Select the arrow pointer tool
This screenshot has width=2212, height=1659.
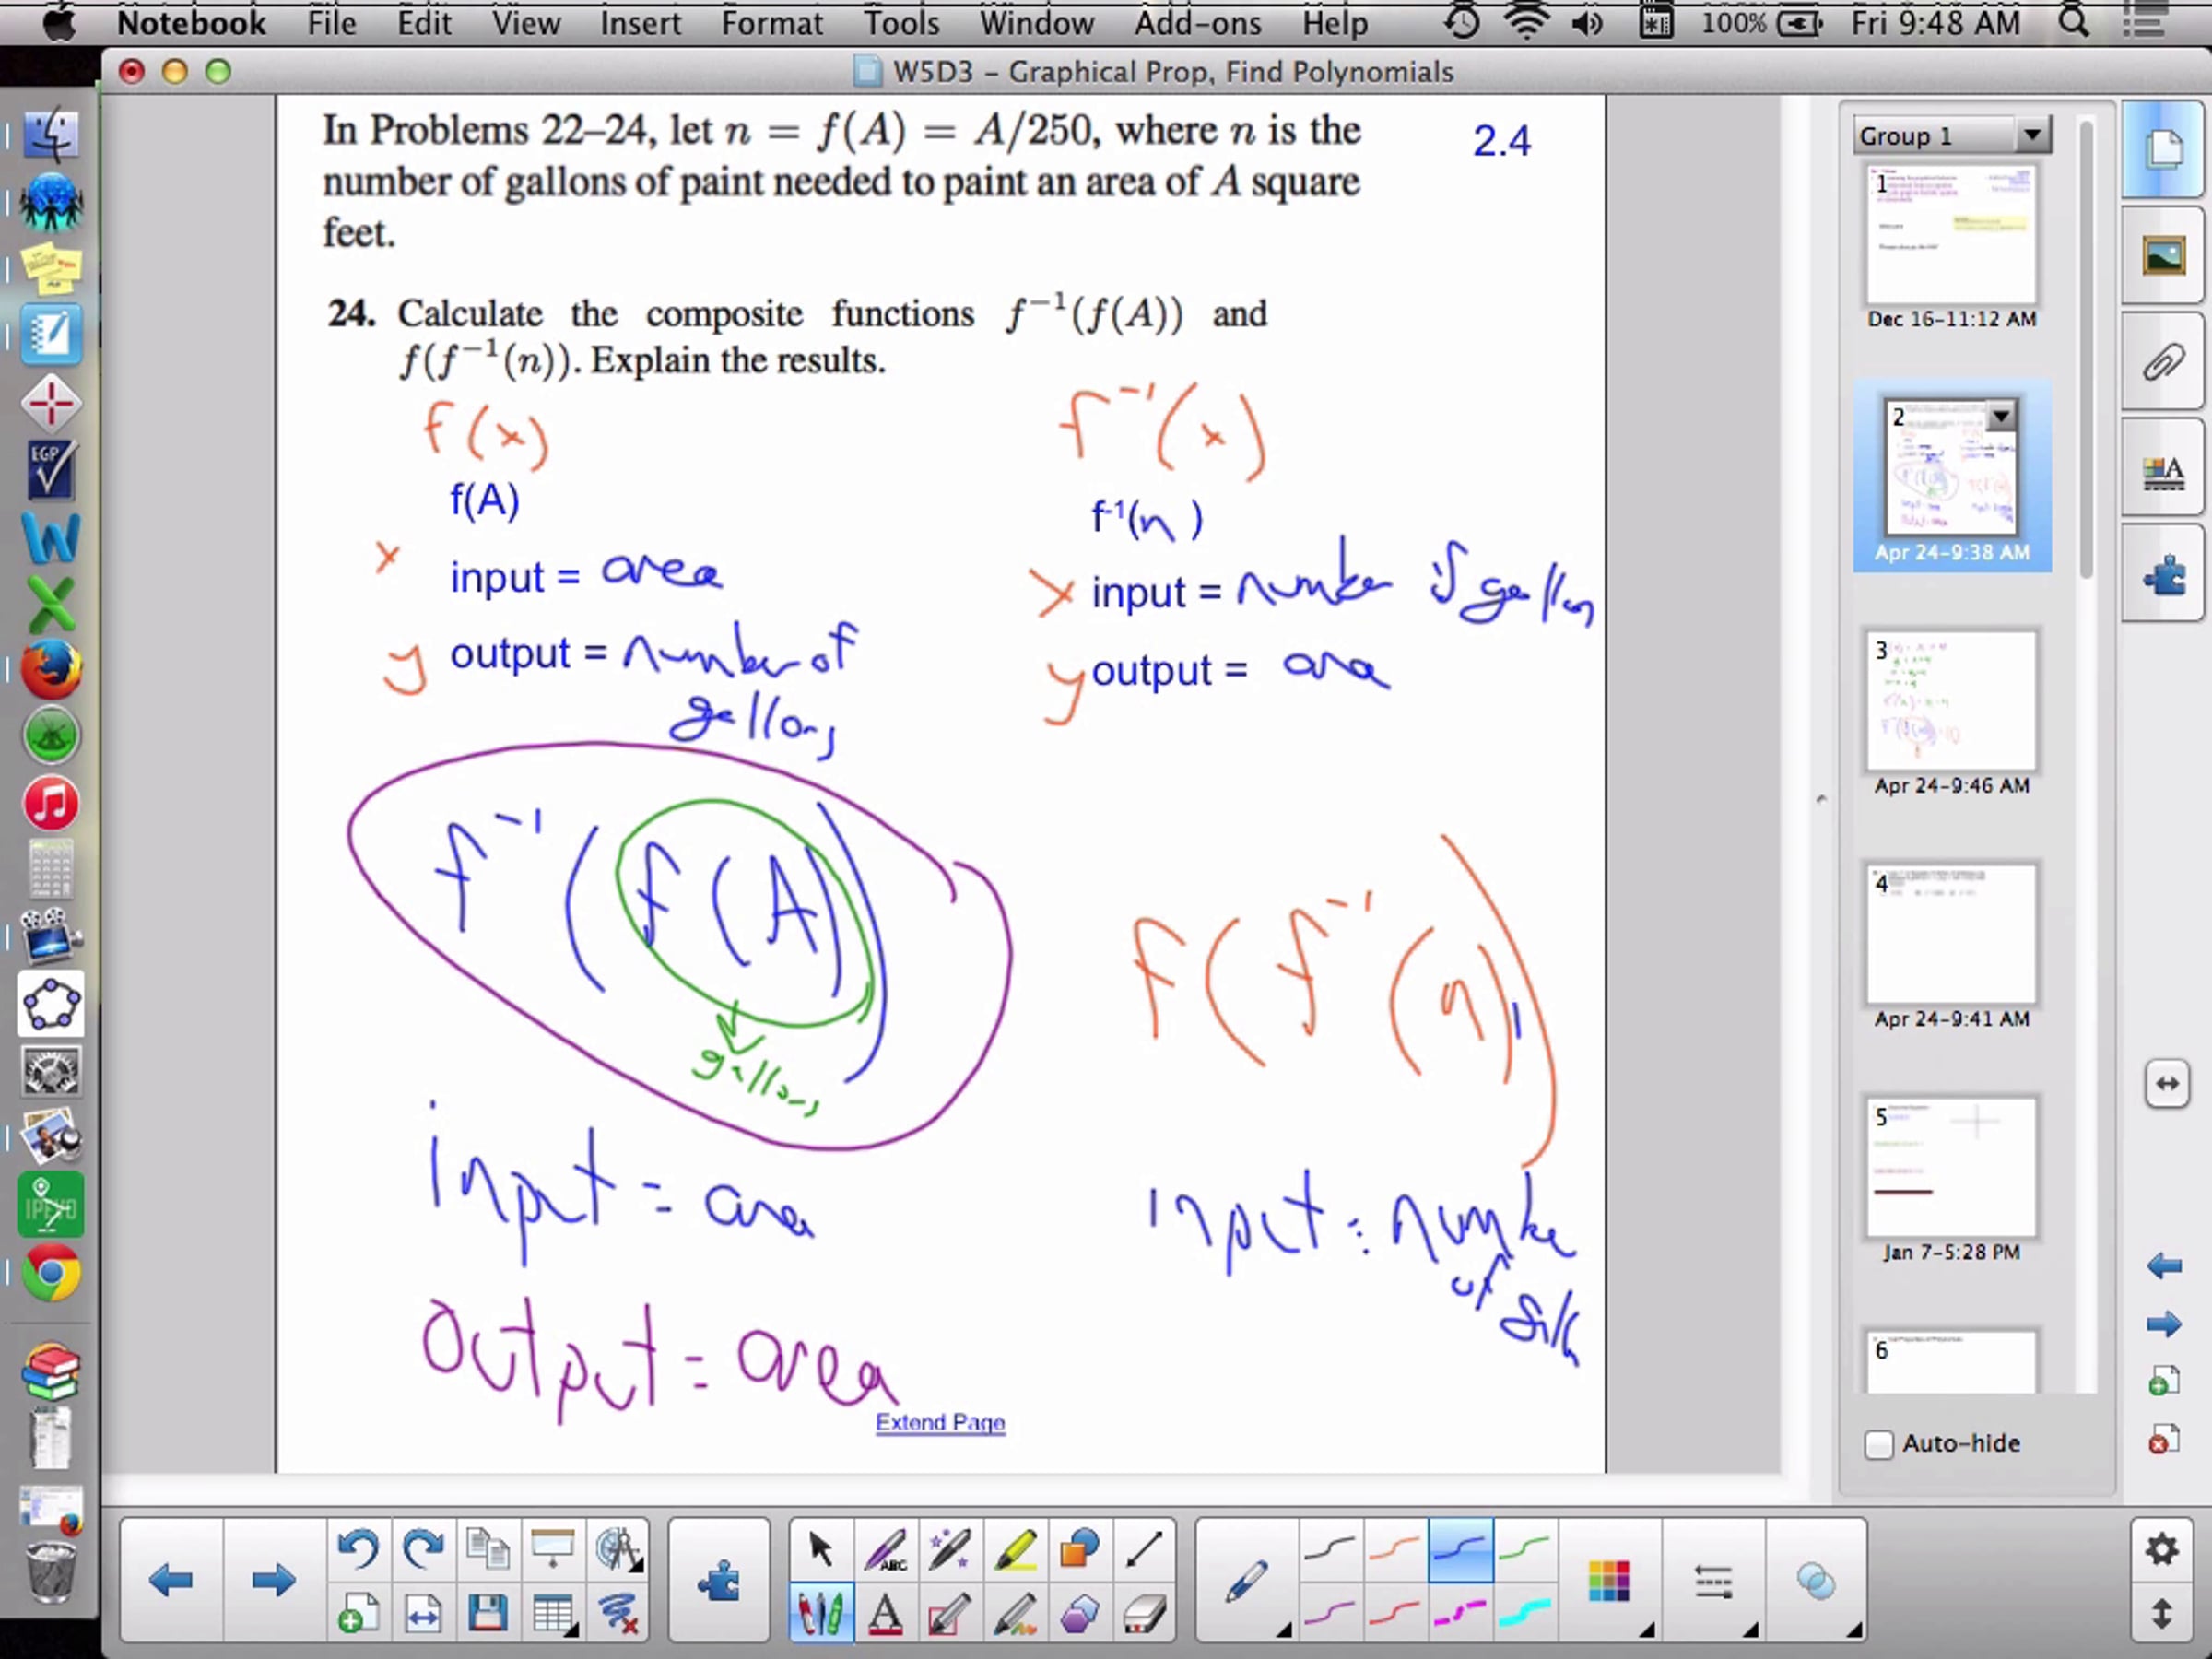coord(821,1550)
